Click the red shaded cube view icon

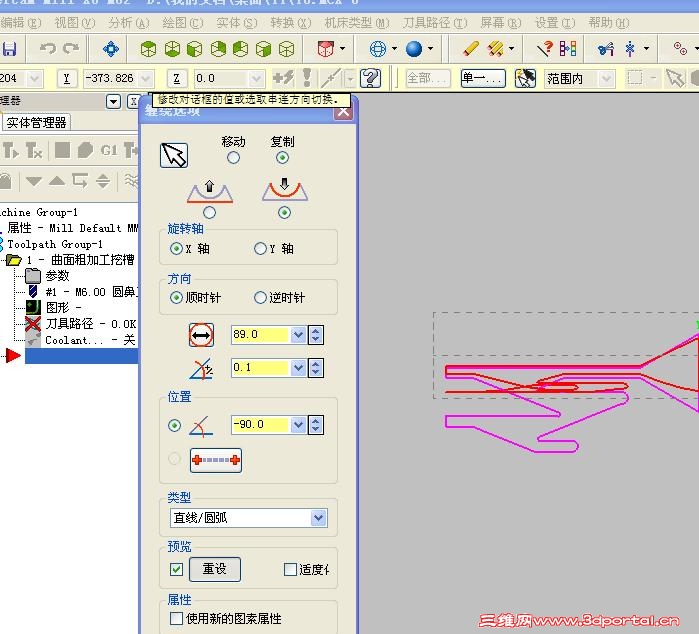tap(325, 49)
